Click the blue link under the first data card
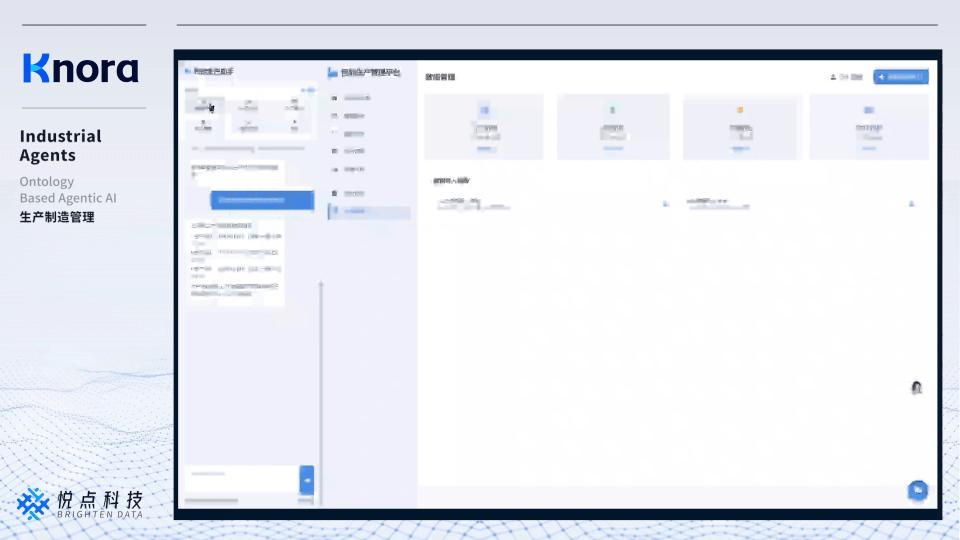 click(485, 149)
